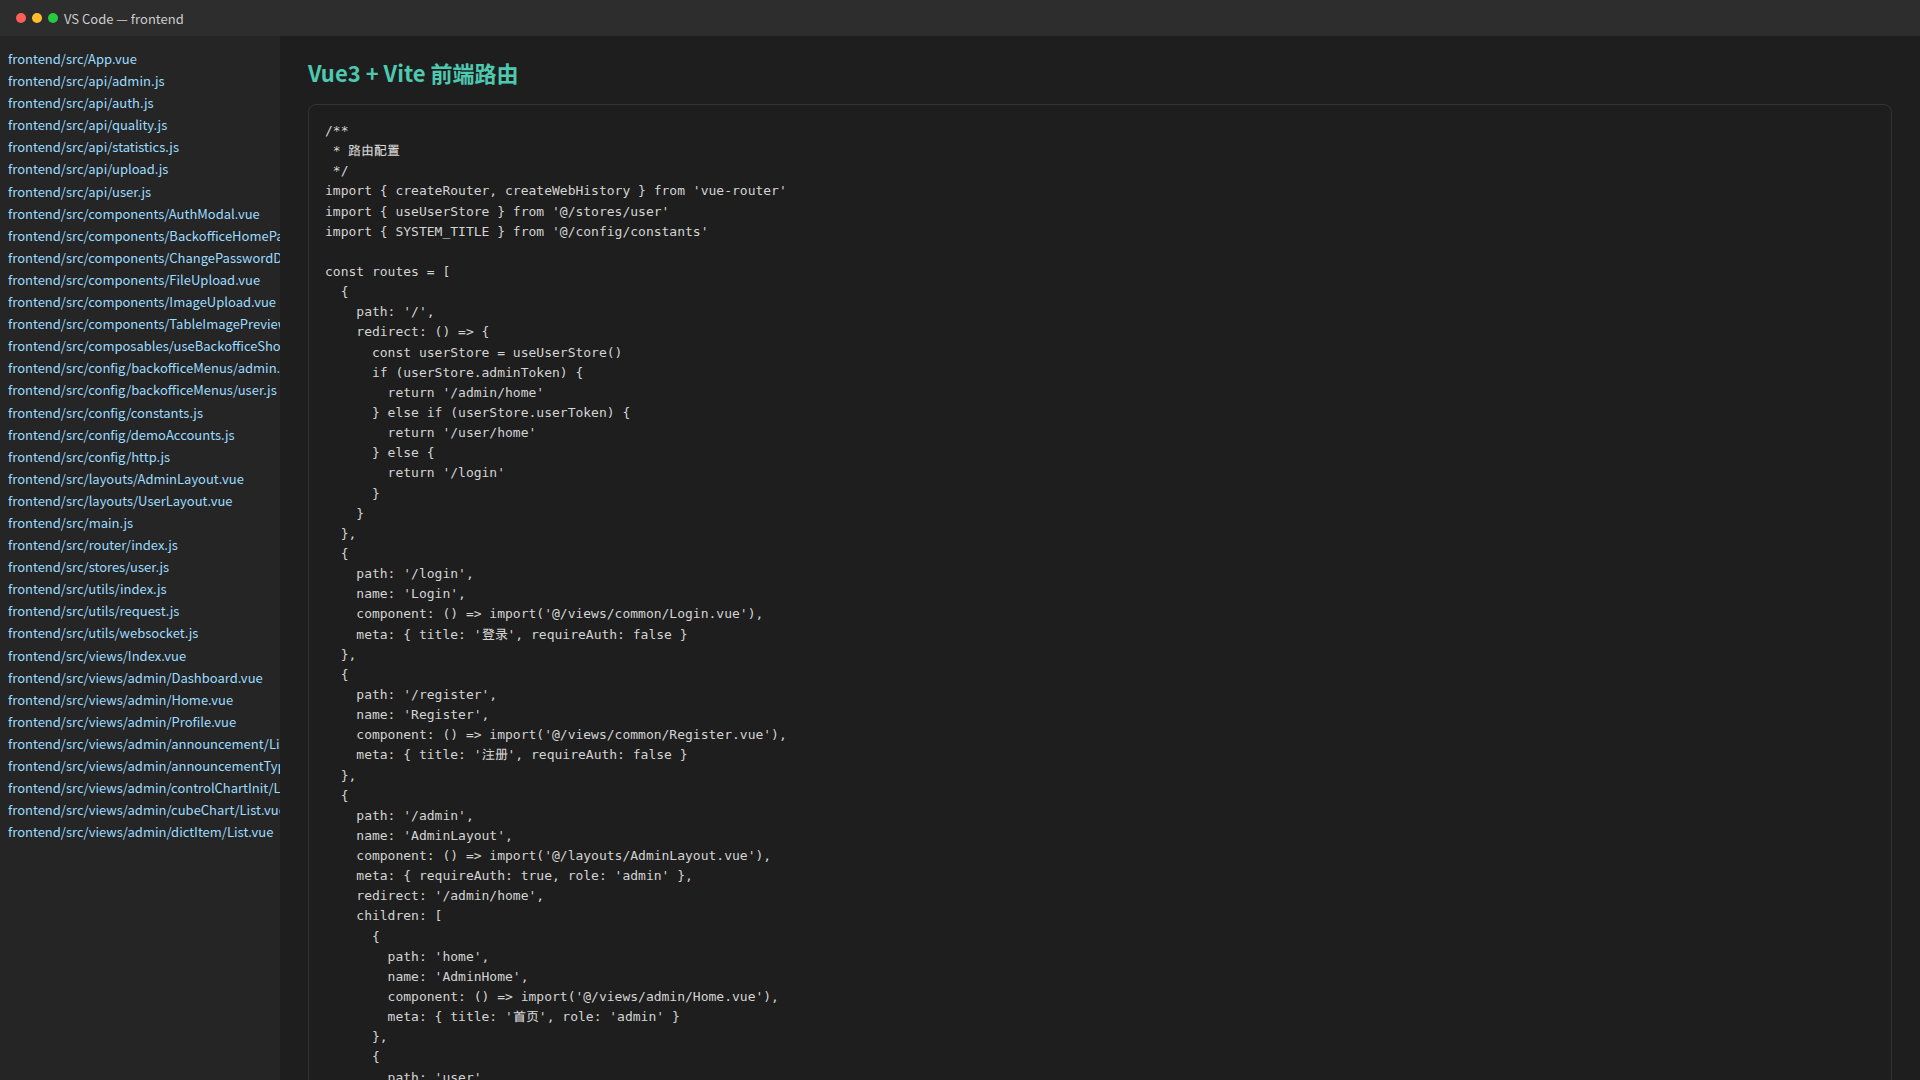Select layouts/AdminLayout.vue in the file list
Screen dimensions: 1920x1080
pos(126,479)
